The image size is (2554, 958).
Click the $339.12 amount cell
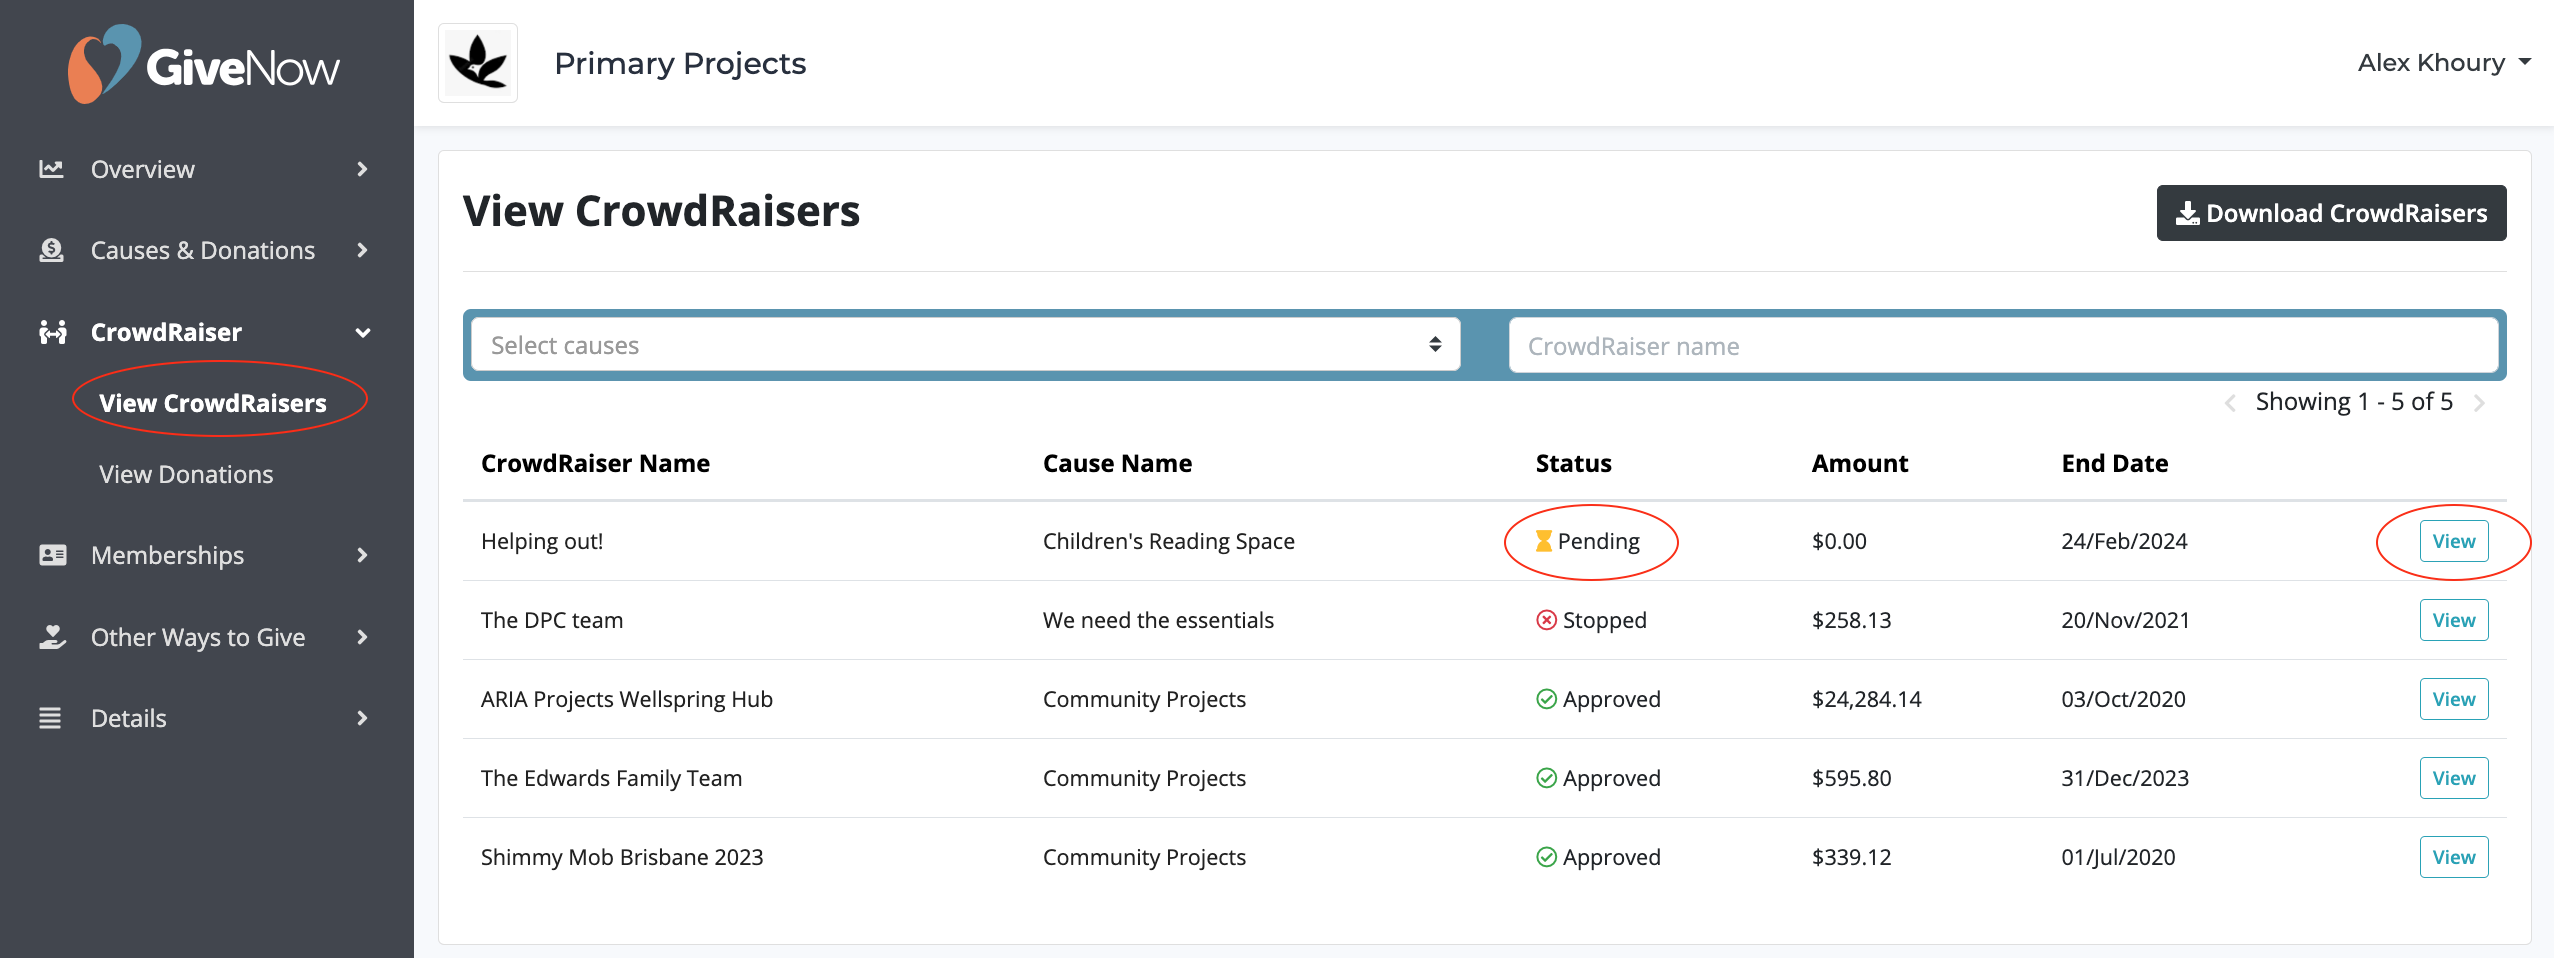(x=1851, y=857)
